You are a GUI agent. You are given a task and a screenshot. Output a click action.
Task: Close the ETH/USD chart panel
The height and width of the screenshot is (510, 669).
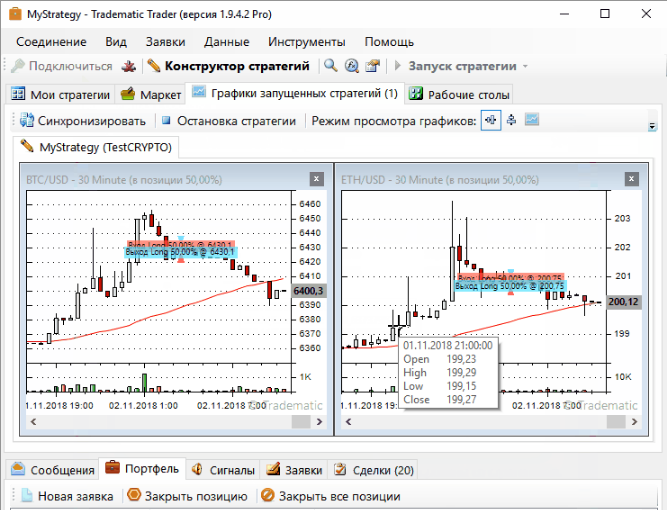[631, 179]
